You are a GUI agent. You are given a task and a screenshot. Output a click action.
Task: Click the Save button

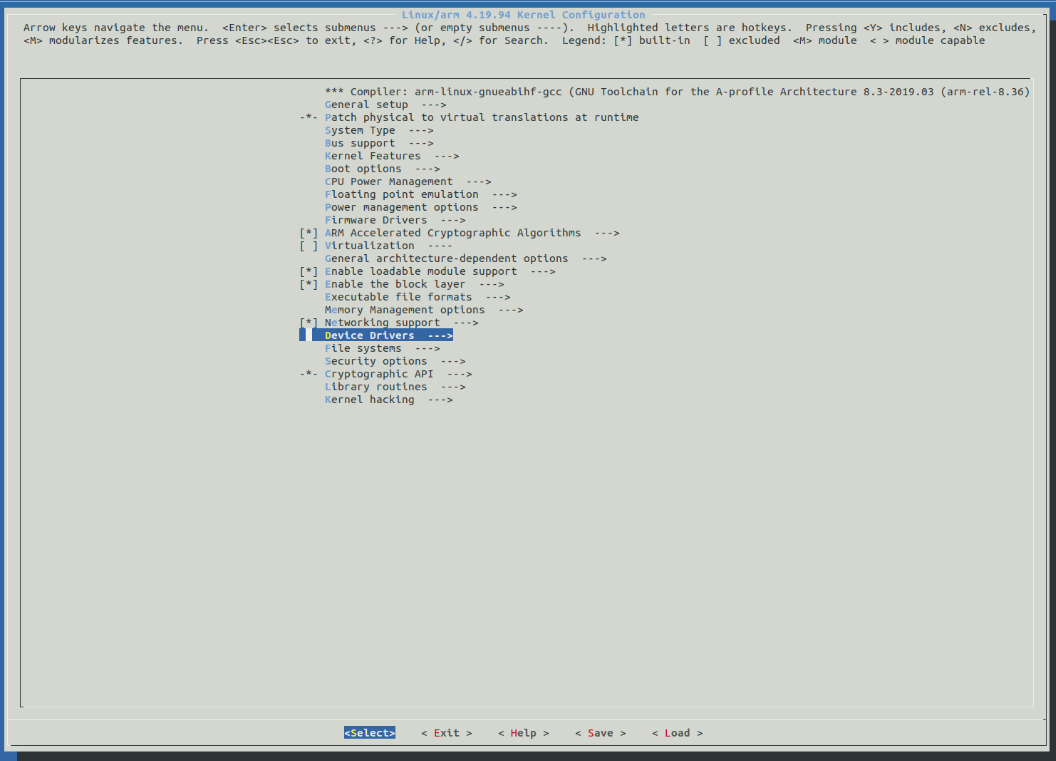(x=600, y=733)
